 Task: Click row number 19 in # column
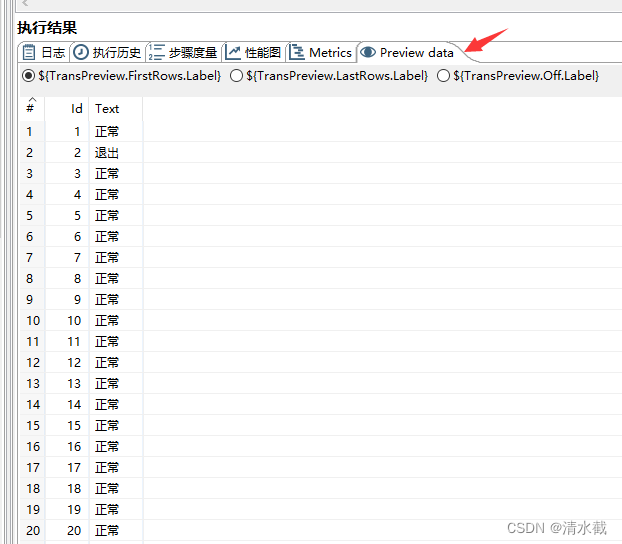(x=33, y=509)
